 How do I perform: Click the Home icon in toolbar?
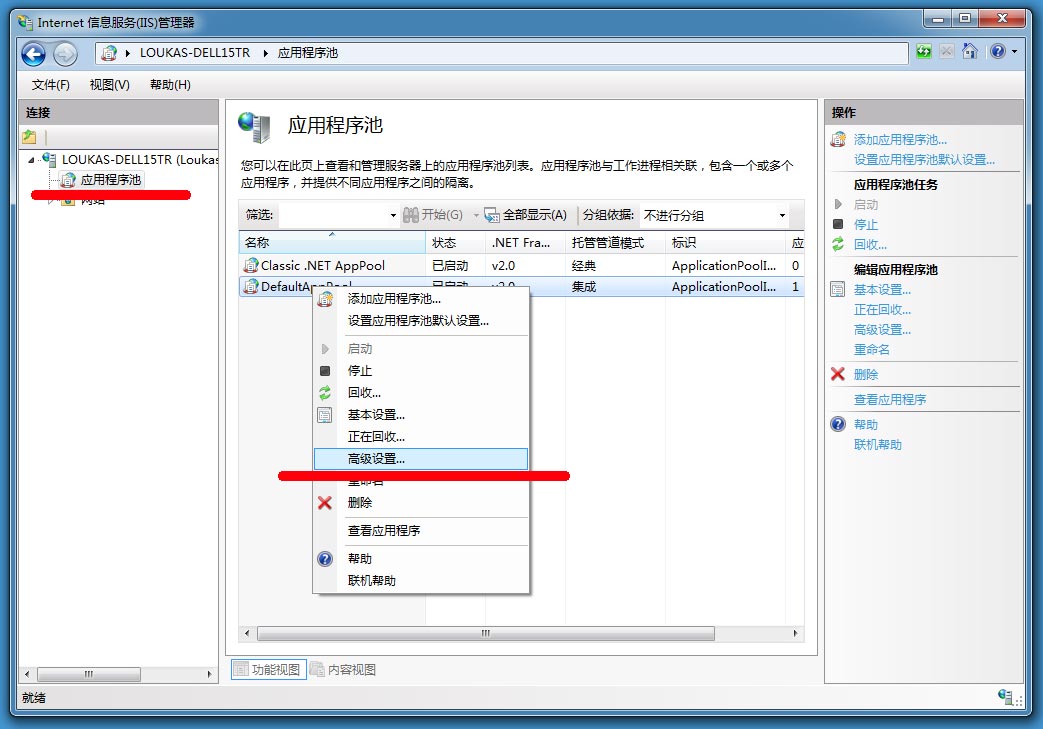pos(970,51)
